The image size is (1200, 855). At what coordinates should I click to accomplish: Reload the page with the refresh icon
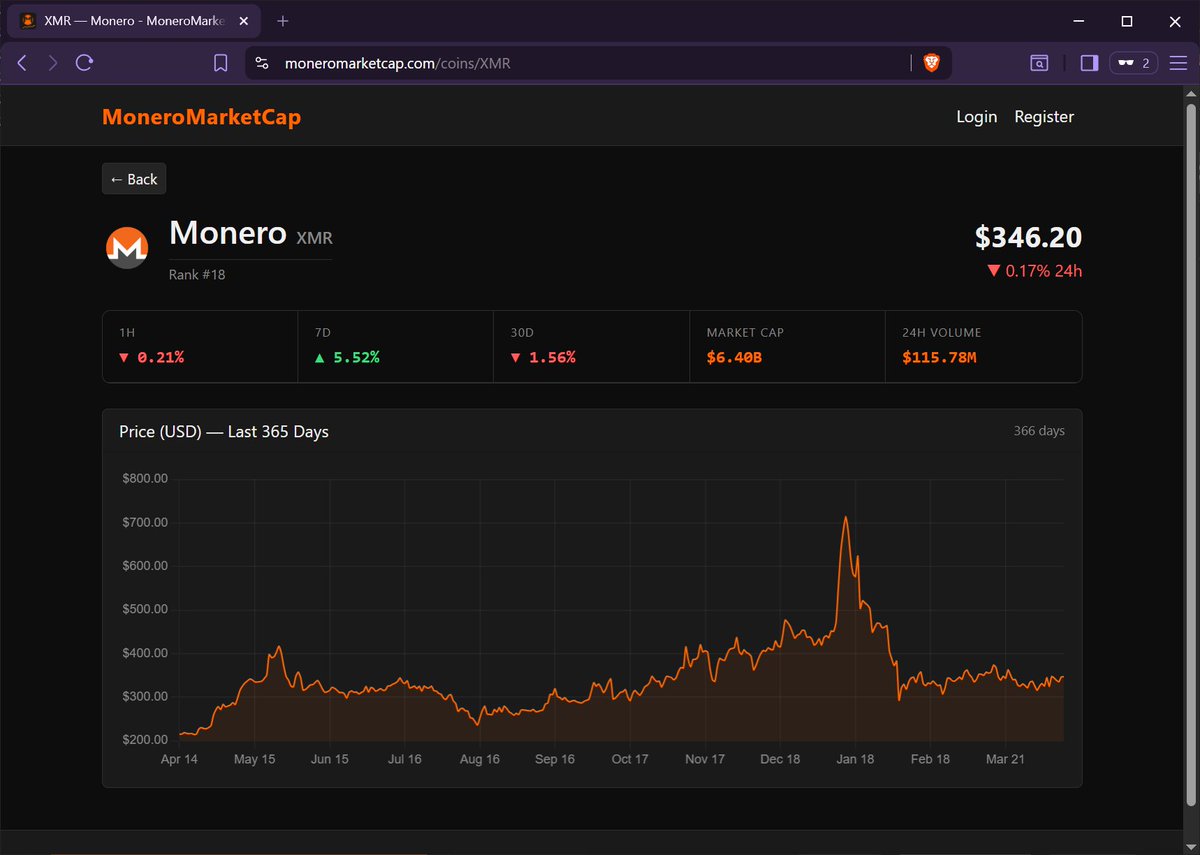84,63
